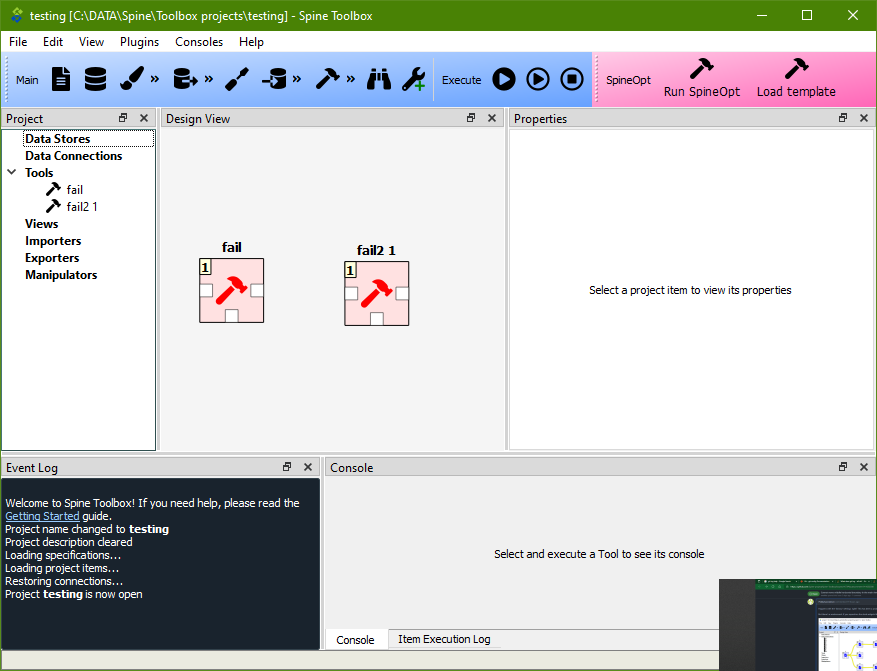Execute the project with the play button
This screenshot has height=671, width=877.
[x=503, y=79]
